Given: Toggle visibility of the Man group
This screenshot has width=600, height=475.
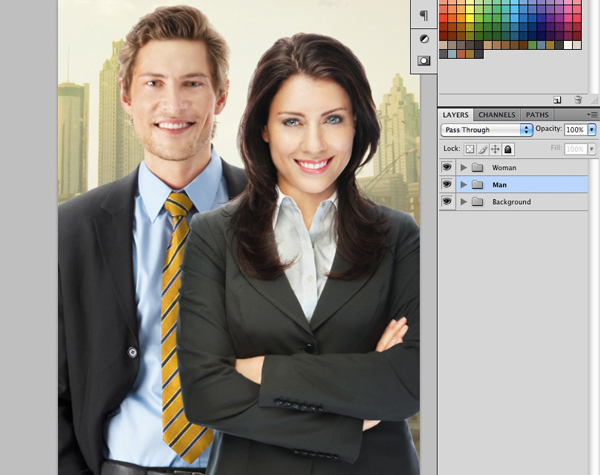Looking at the screenshot, I should pyautogui.click(x=447, y=184).
